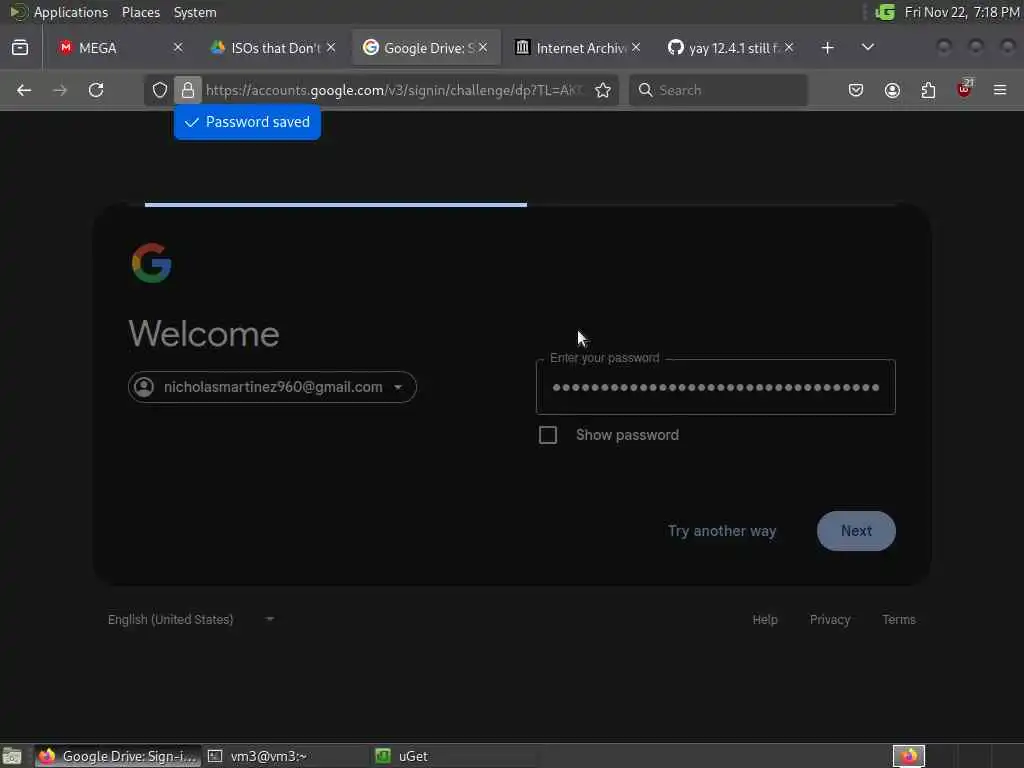Screen dimensions: 1024x768
Task: Reload the current page
Action: coord(96,90)
